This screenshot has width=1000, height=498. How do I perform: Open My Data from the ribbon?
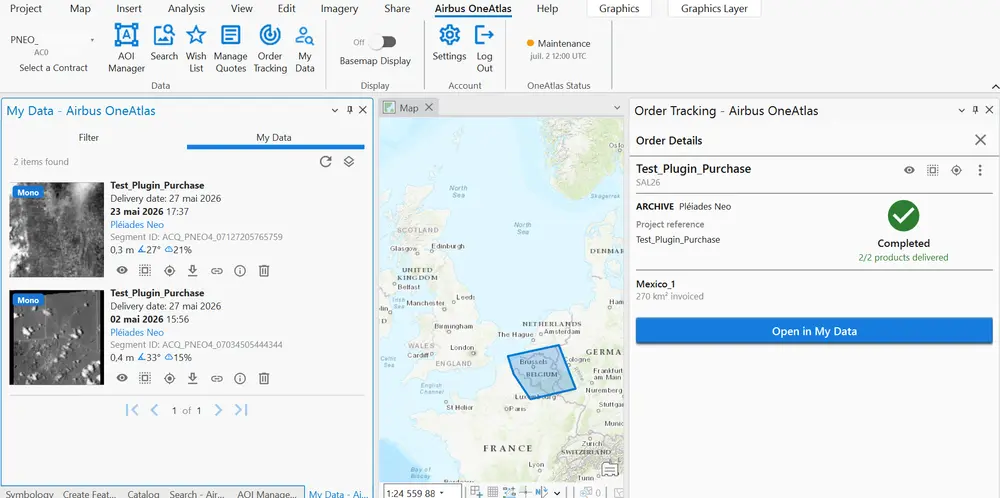point(305,48)
